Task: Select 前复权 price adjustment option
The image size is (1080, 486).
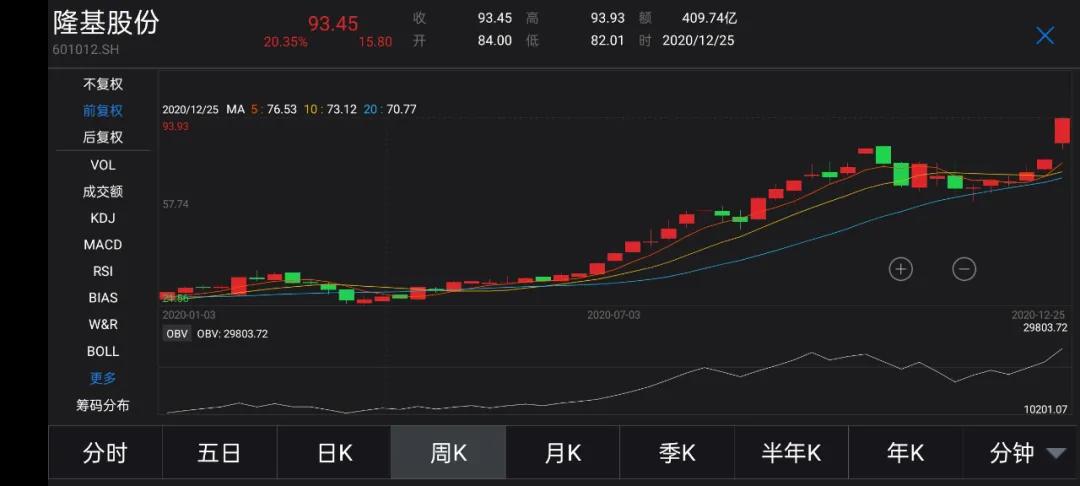Action: click(x=103, y=111)
